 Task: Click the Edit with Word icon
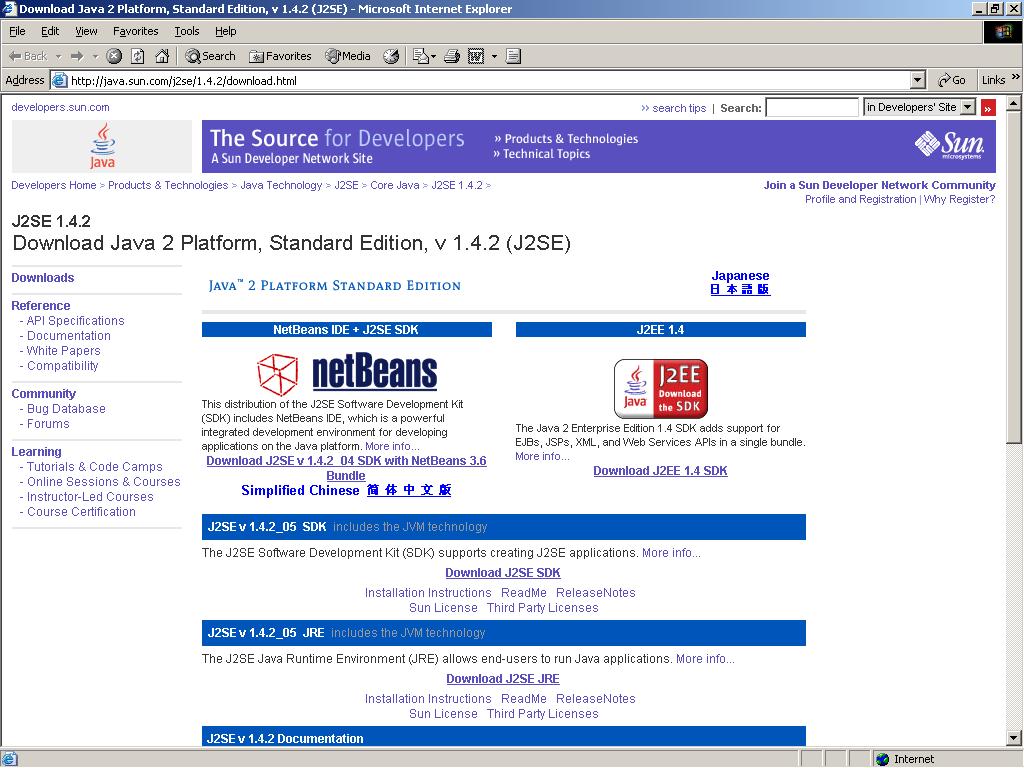click(x=476, y=56)
